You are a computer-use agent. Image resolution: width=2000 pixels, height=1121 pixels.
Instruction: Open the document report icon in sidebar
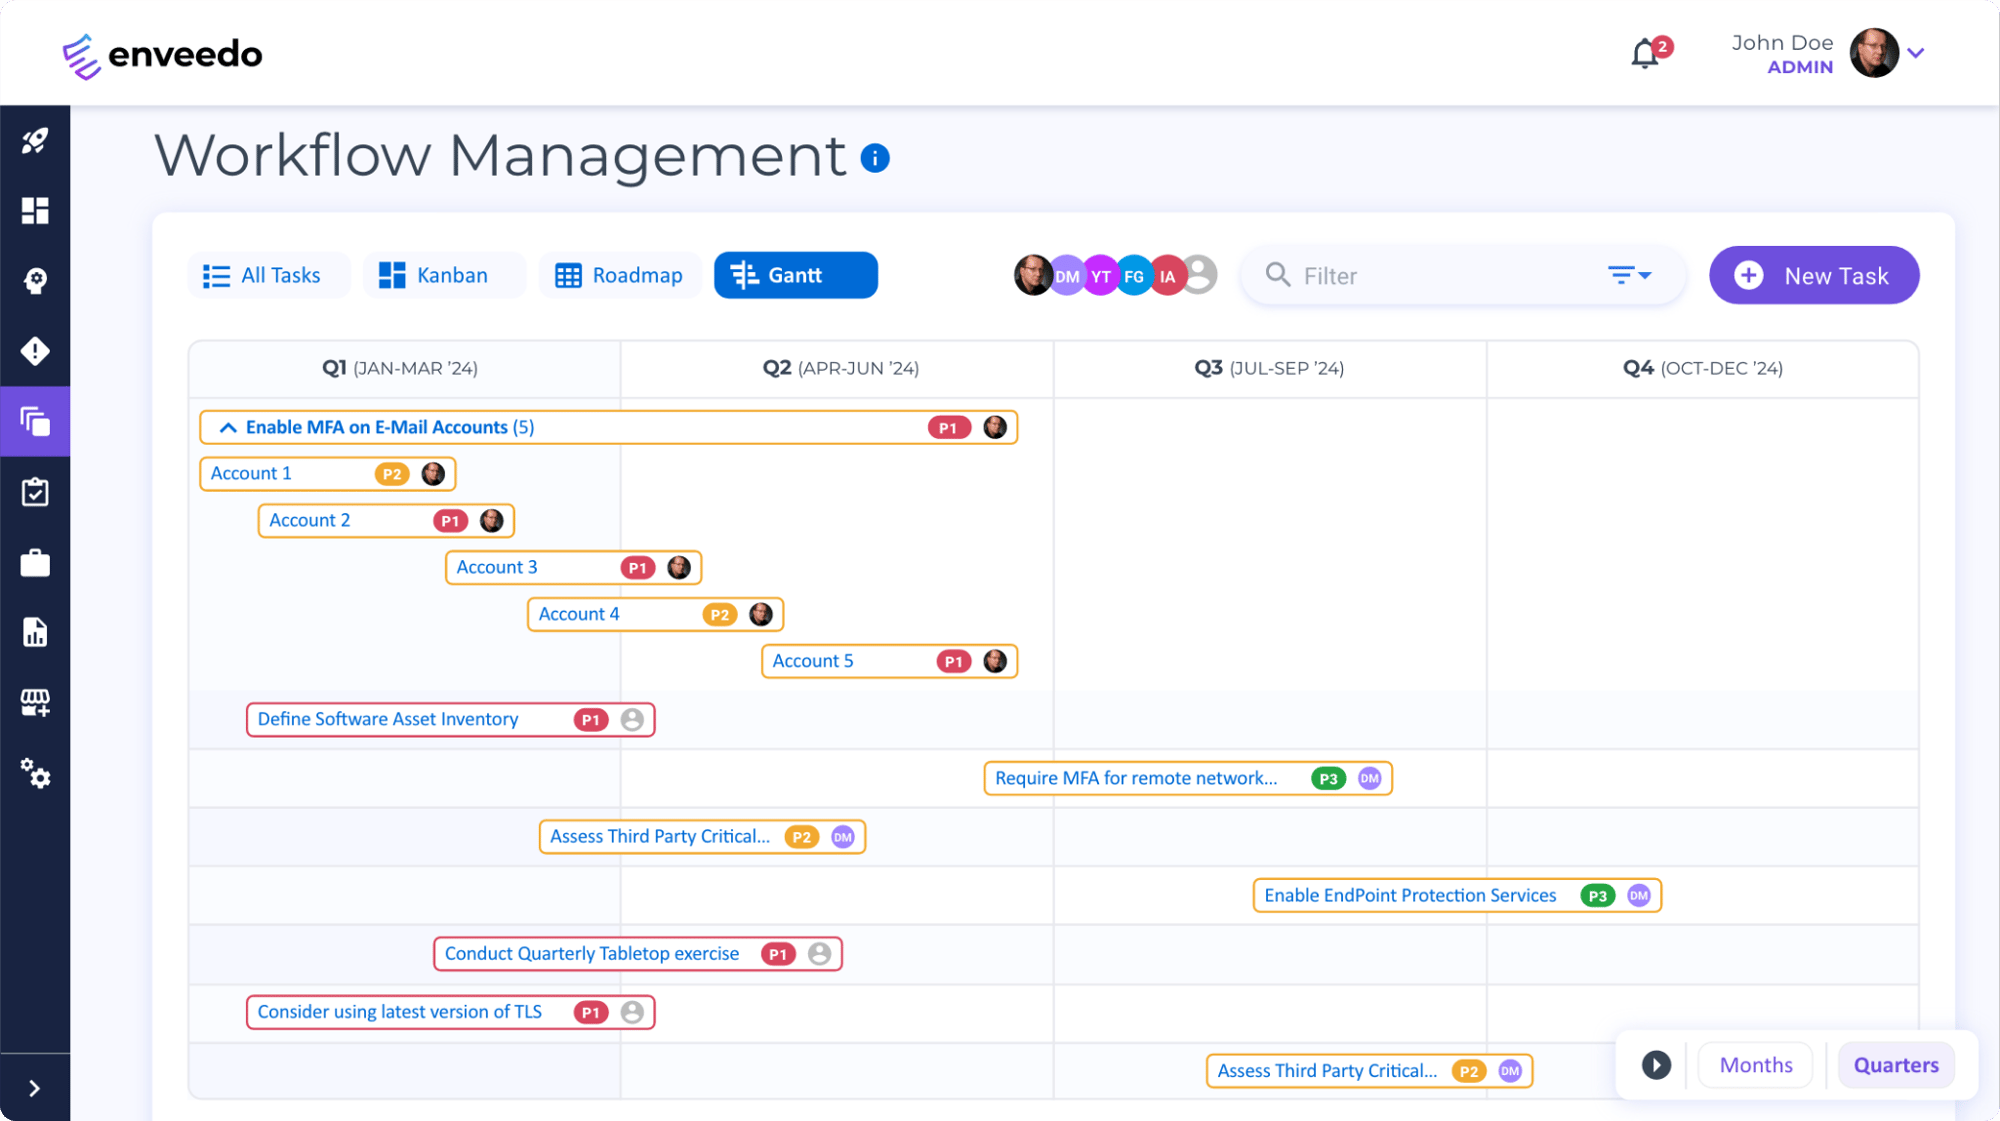(36, 632)
